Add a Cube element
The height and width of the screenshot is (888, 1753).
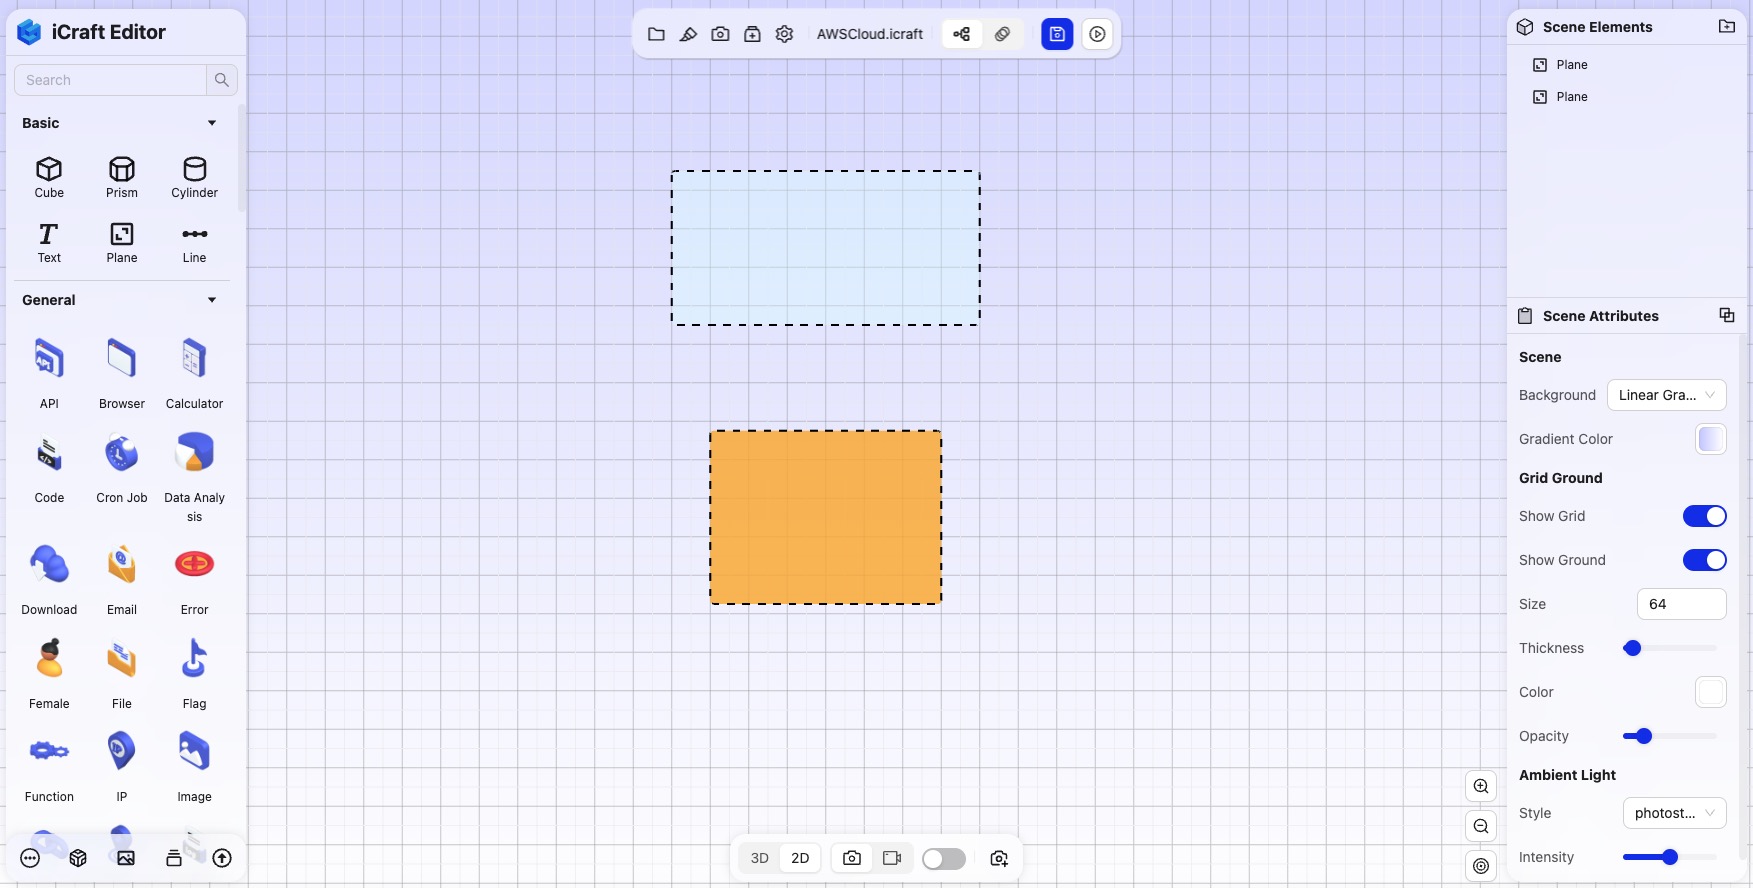(49, 178)
